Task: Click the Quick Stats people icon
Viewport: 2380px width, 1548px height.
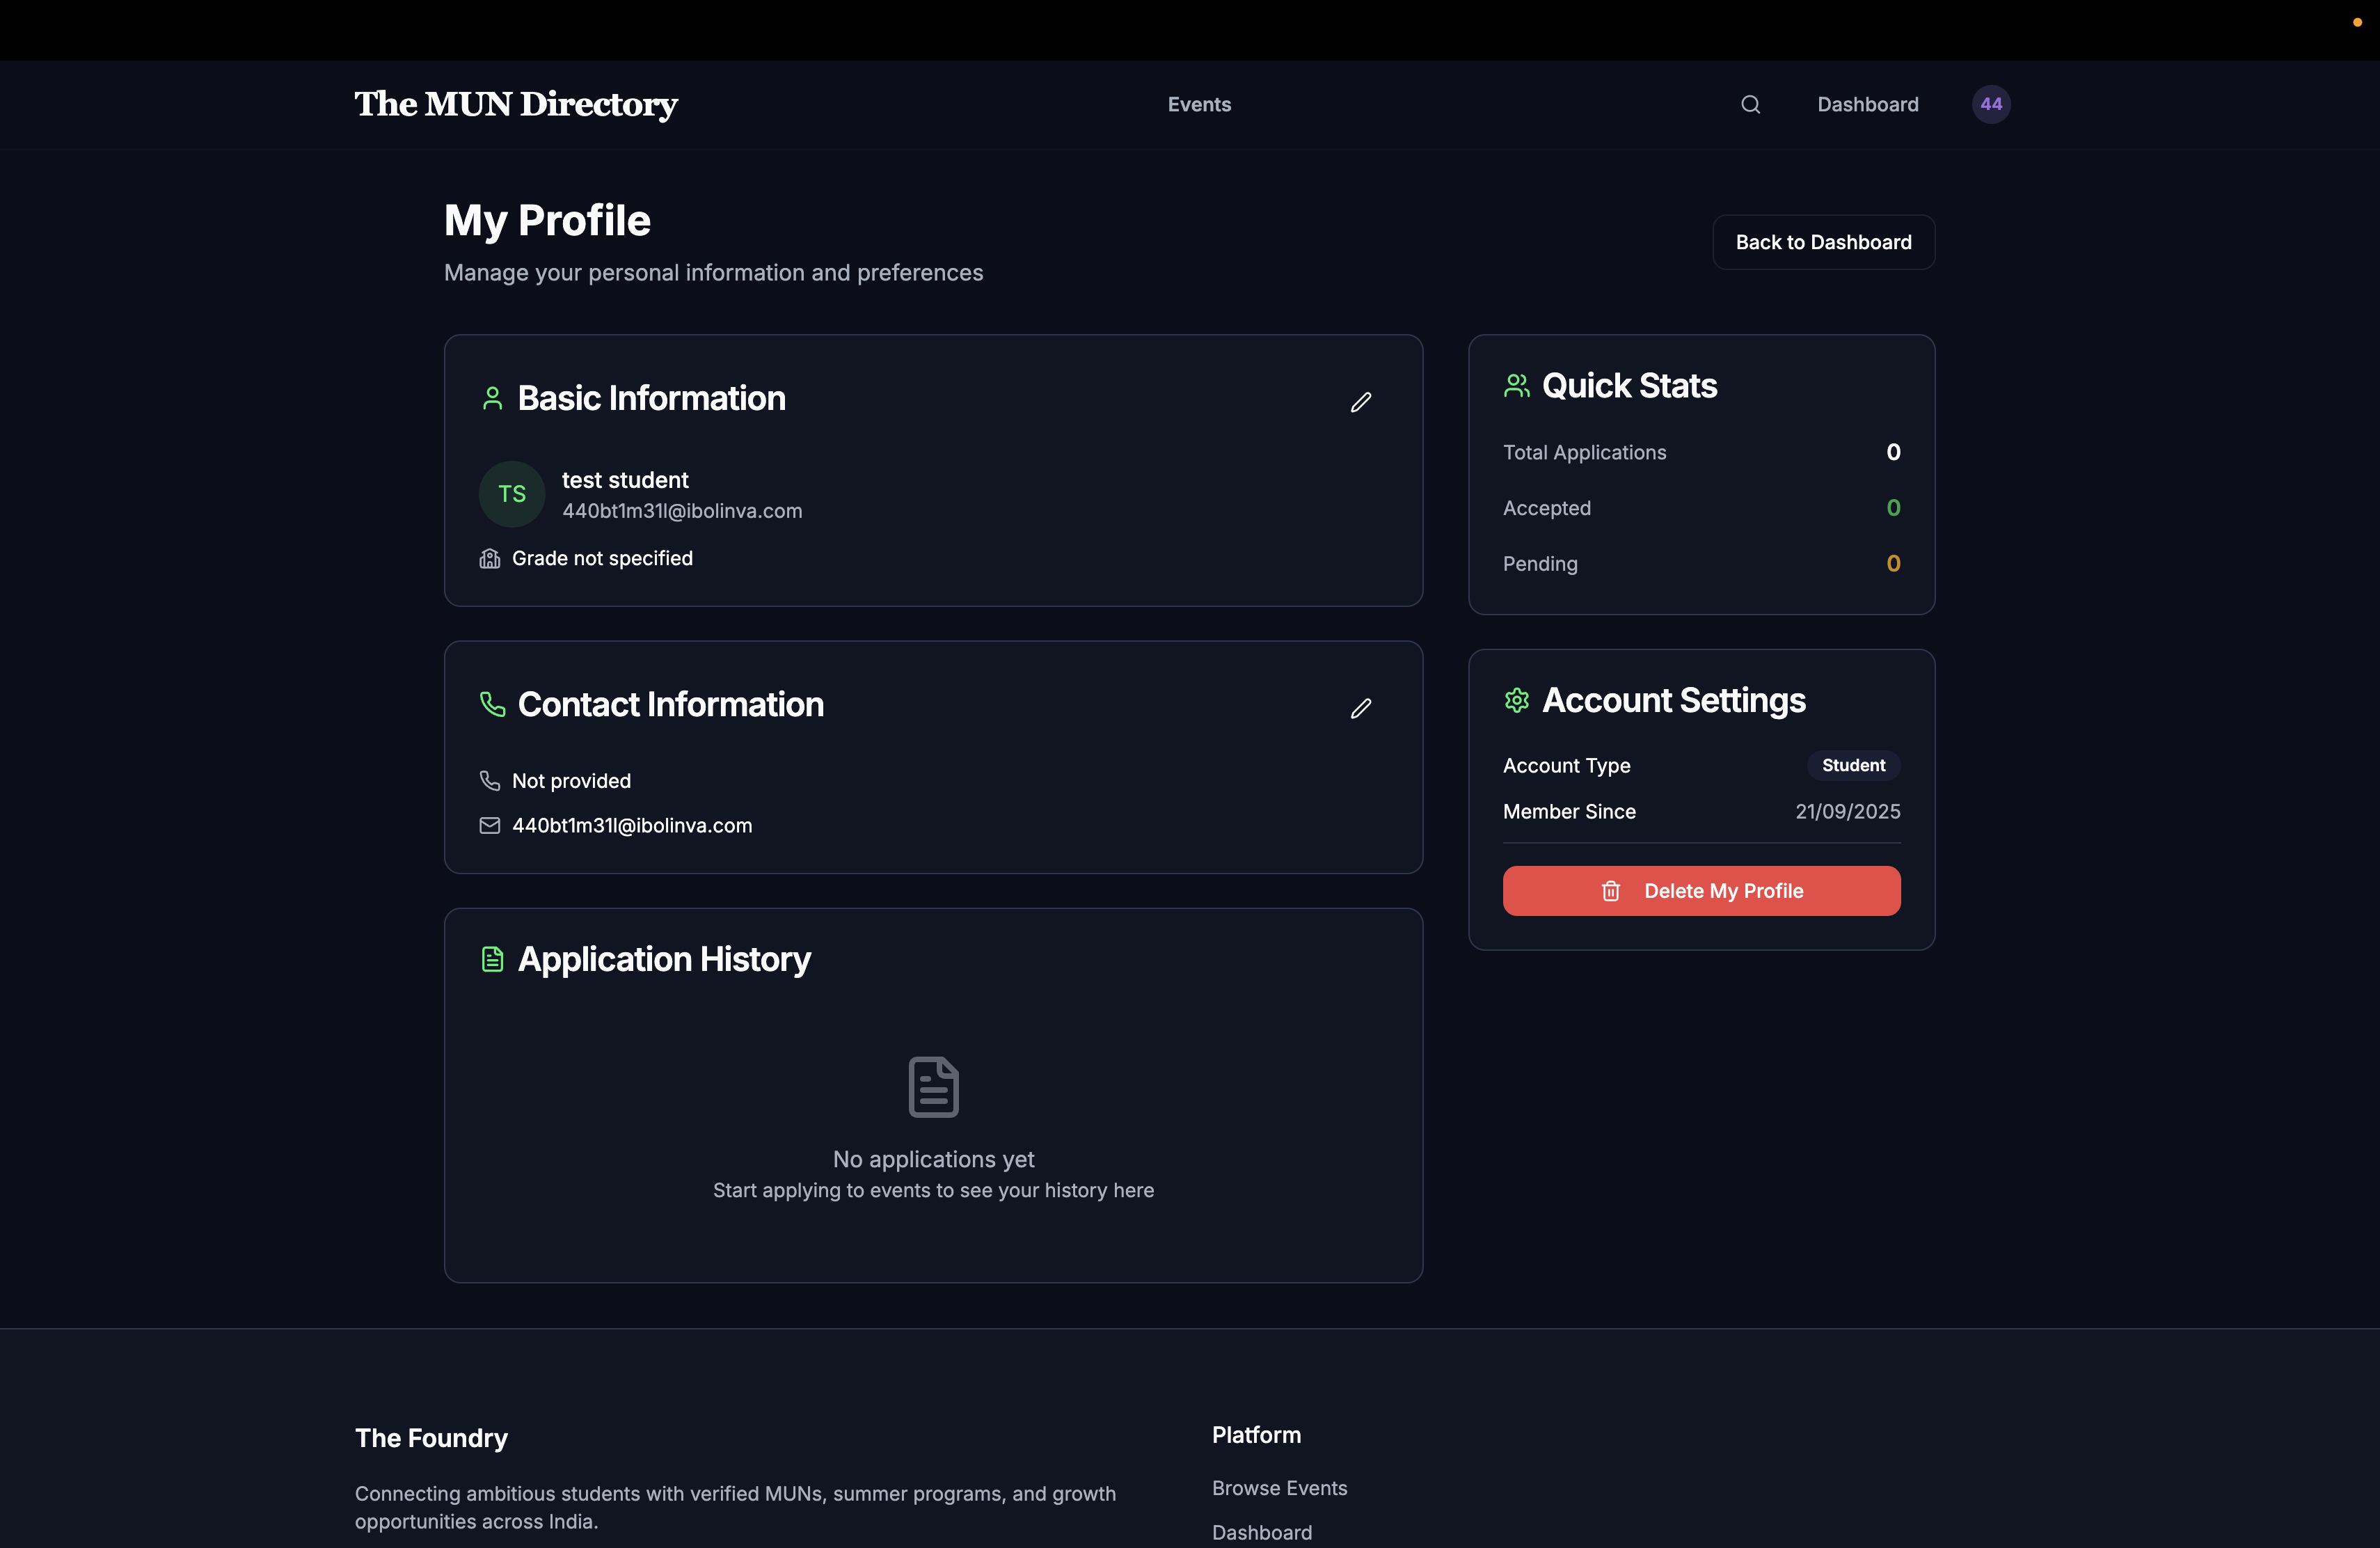Action: click(1516, 386)
